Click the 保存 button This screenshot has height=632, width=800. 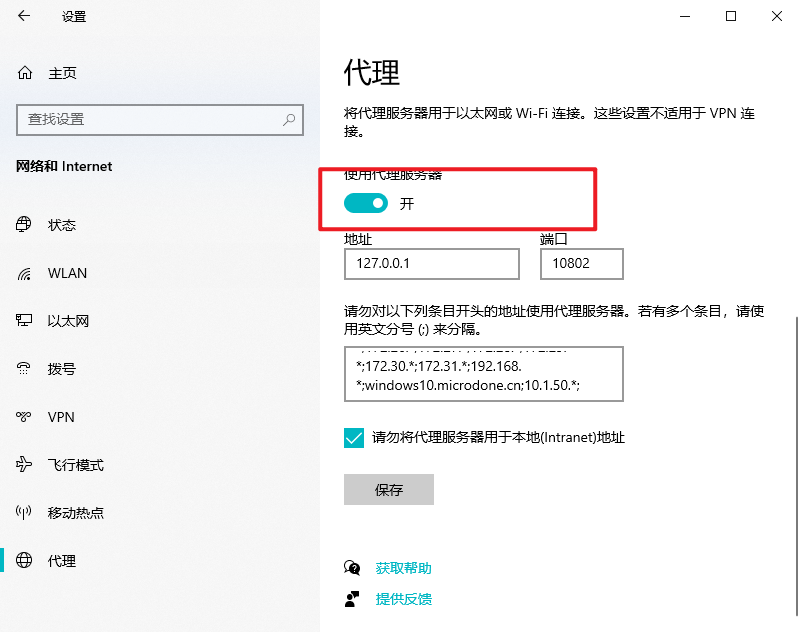(389, 489)
